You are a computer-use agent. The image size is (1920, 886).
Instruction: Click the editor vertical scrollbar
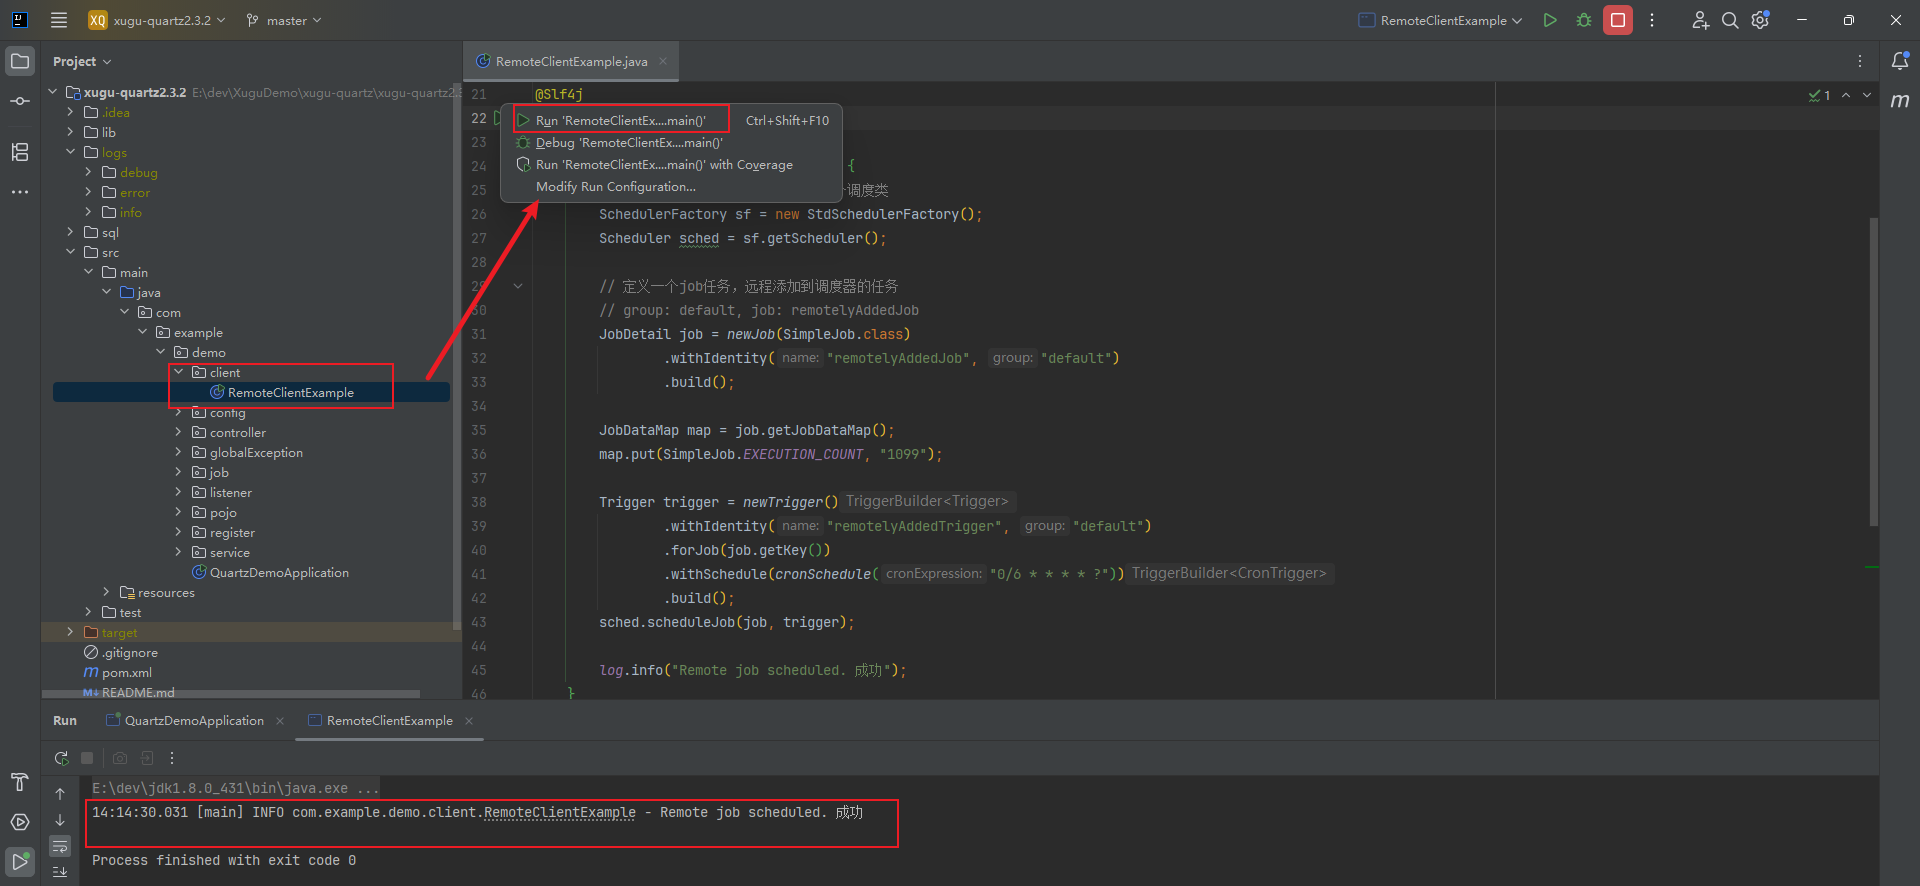click(x=1873, y=370)
